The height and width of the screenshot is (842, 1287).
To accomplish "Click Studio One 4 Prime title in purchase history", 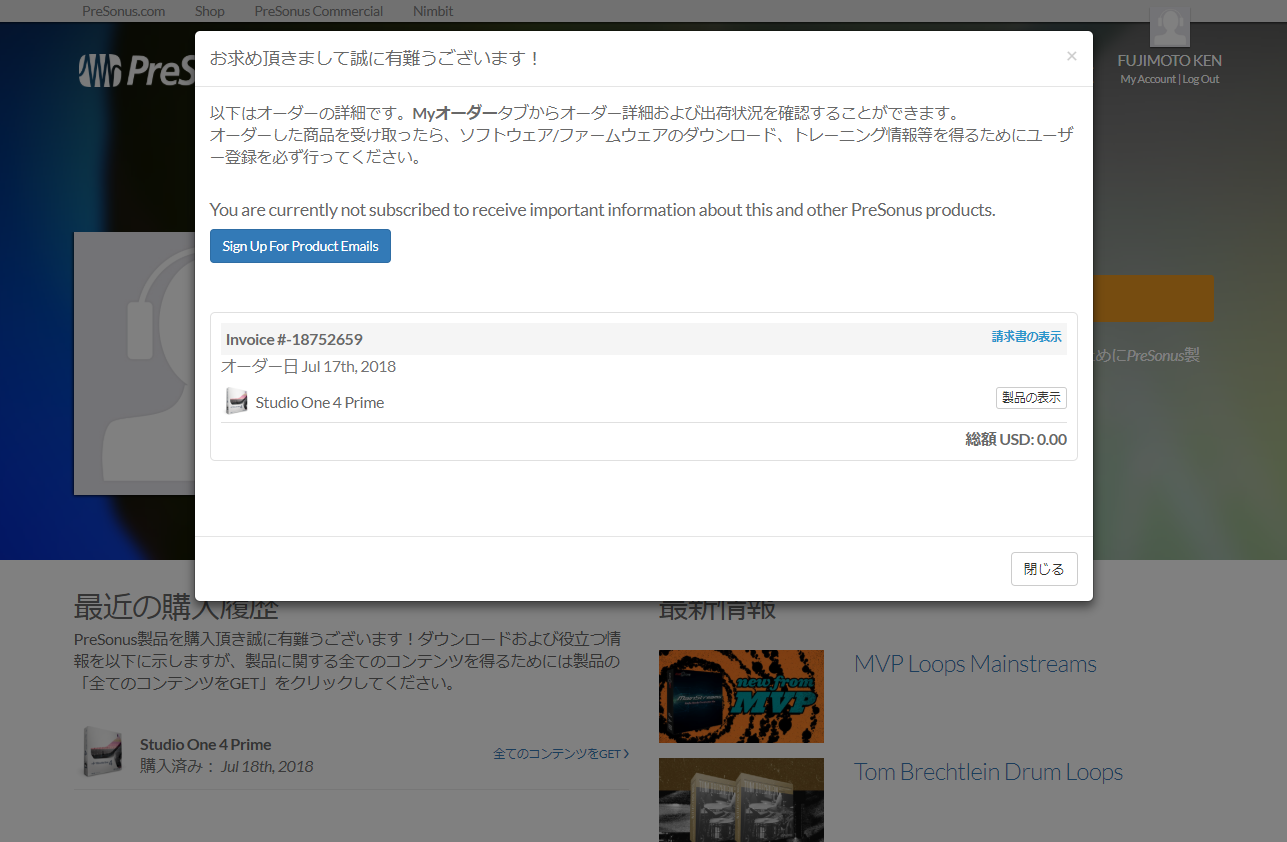I will click(205, 744).
